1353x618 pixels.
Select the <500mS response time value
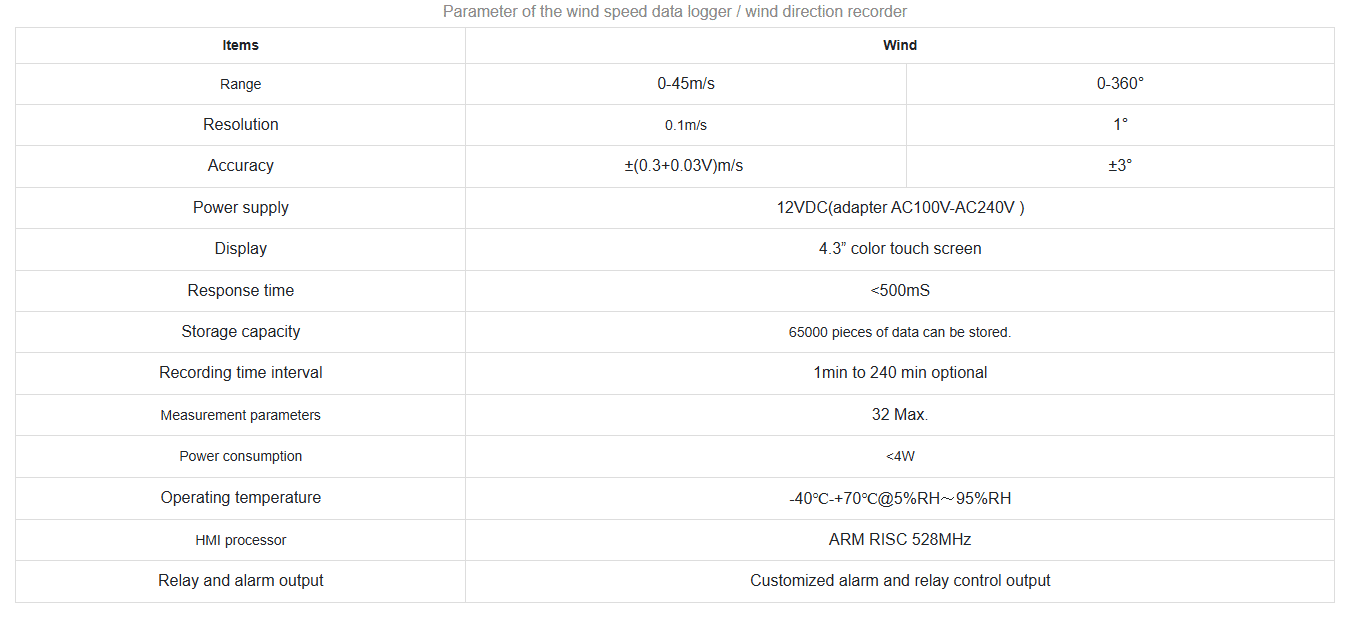(900, 291)
